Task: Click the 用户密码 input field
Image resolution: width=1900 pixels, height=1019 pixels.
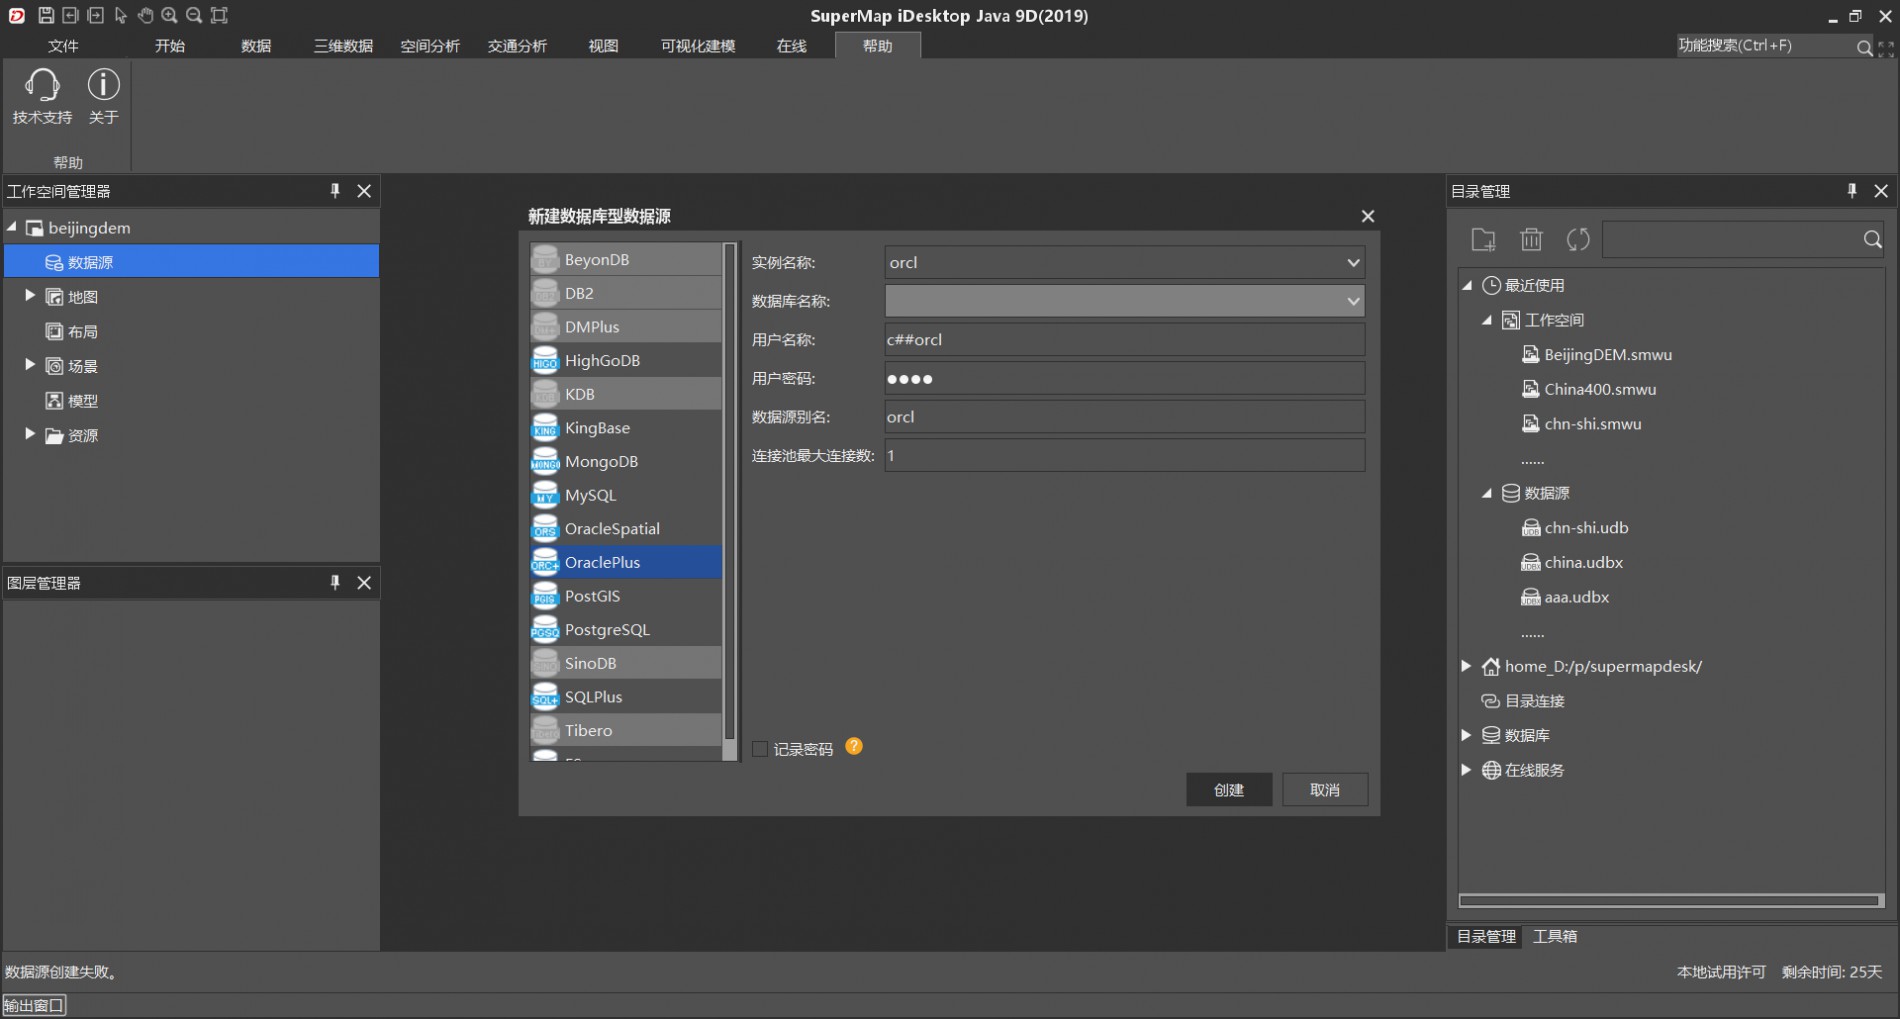Action: point(1125,378)
